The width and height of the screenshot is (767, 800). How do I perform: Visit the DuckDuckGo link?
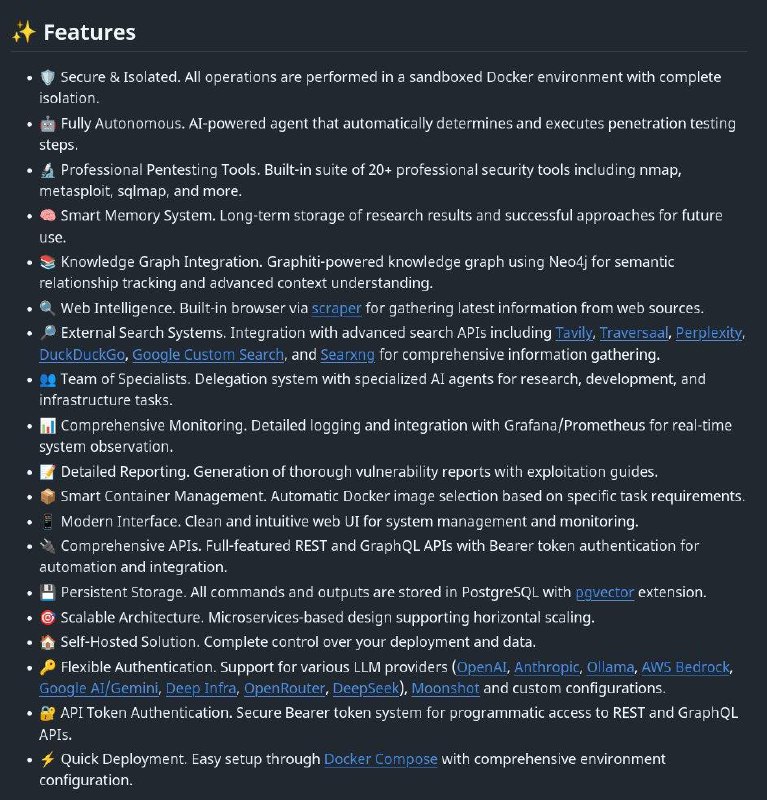82,355
